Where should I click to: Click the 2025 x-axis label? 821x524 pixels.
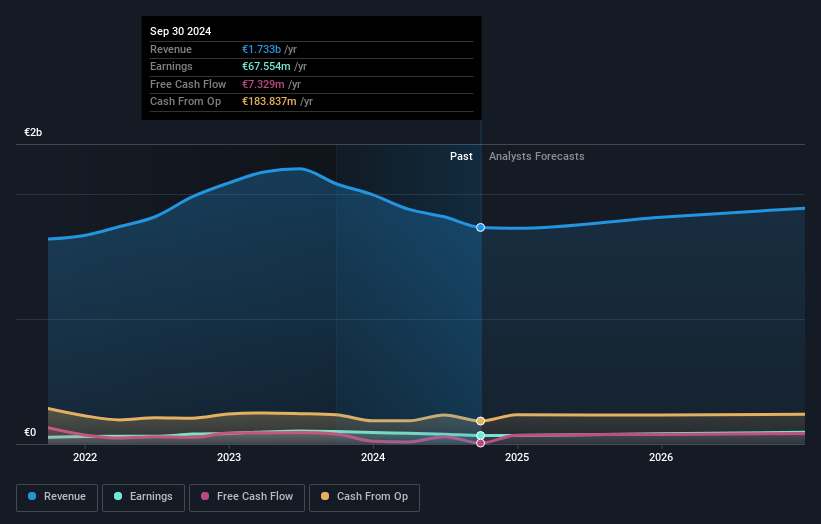(x=517, y=458)
